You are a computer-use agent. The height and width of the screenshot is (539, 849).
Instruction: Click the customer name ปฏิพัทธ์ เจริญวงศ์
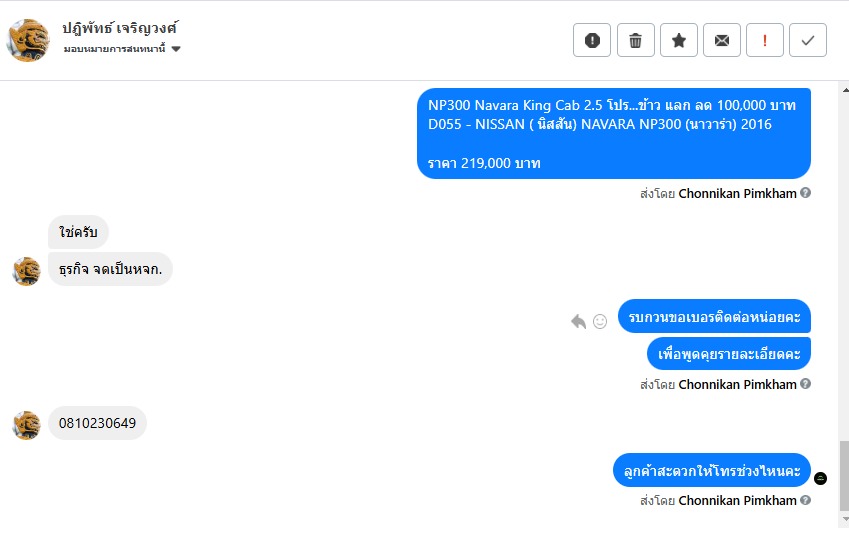120,28
